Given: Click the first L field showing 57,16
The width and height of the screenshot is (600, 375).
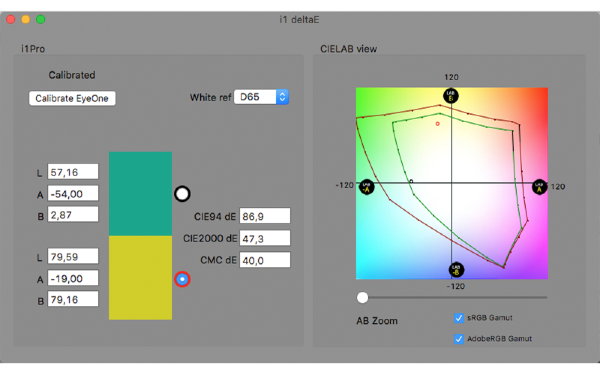Looking at the screenshot, I should (x=73, y=172).
